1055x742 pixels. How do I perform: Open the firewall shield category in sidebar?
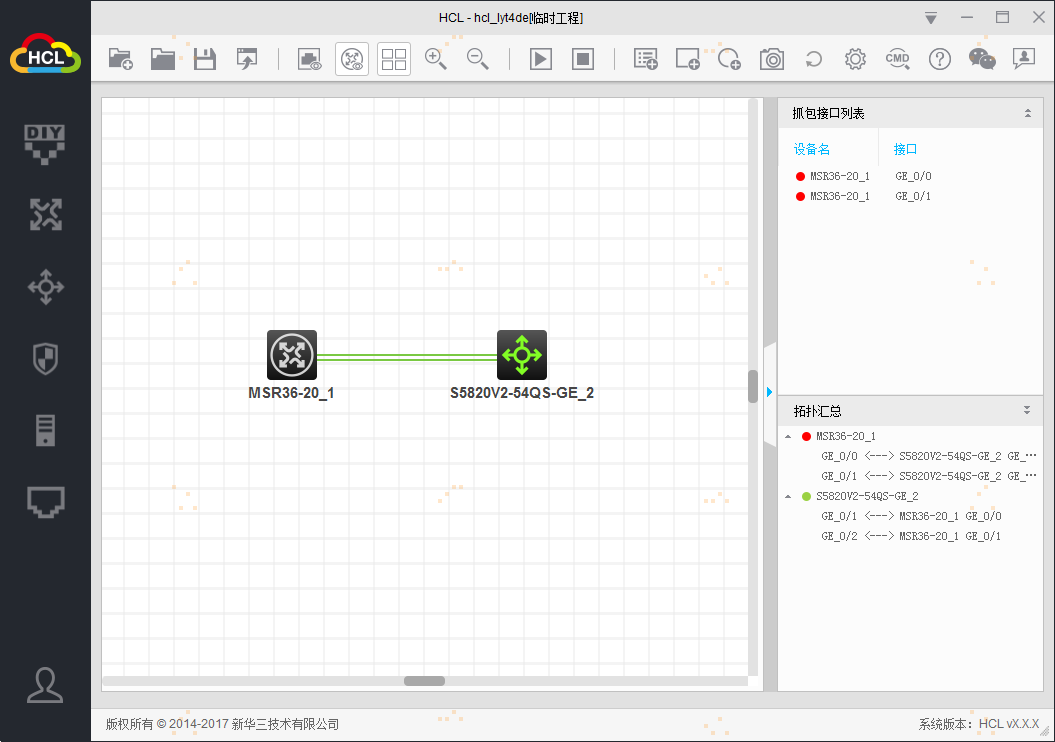(x=45, y=359)
